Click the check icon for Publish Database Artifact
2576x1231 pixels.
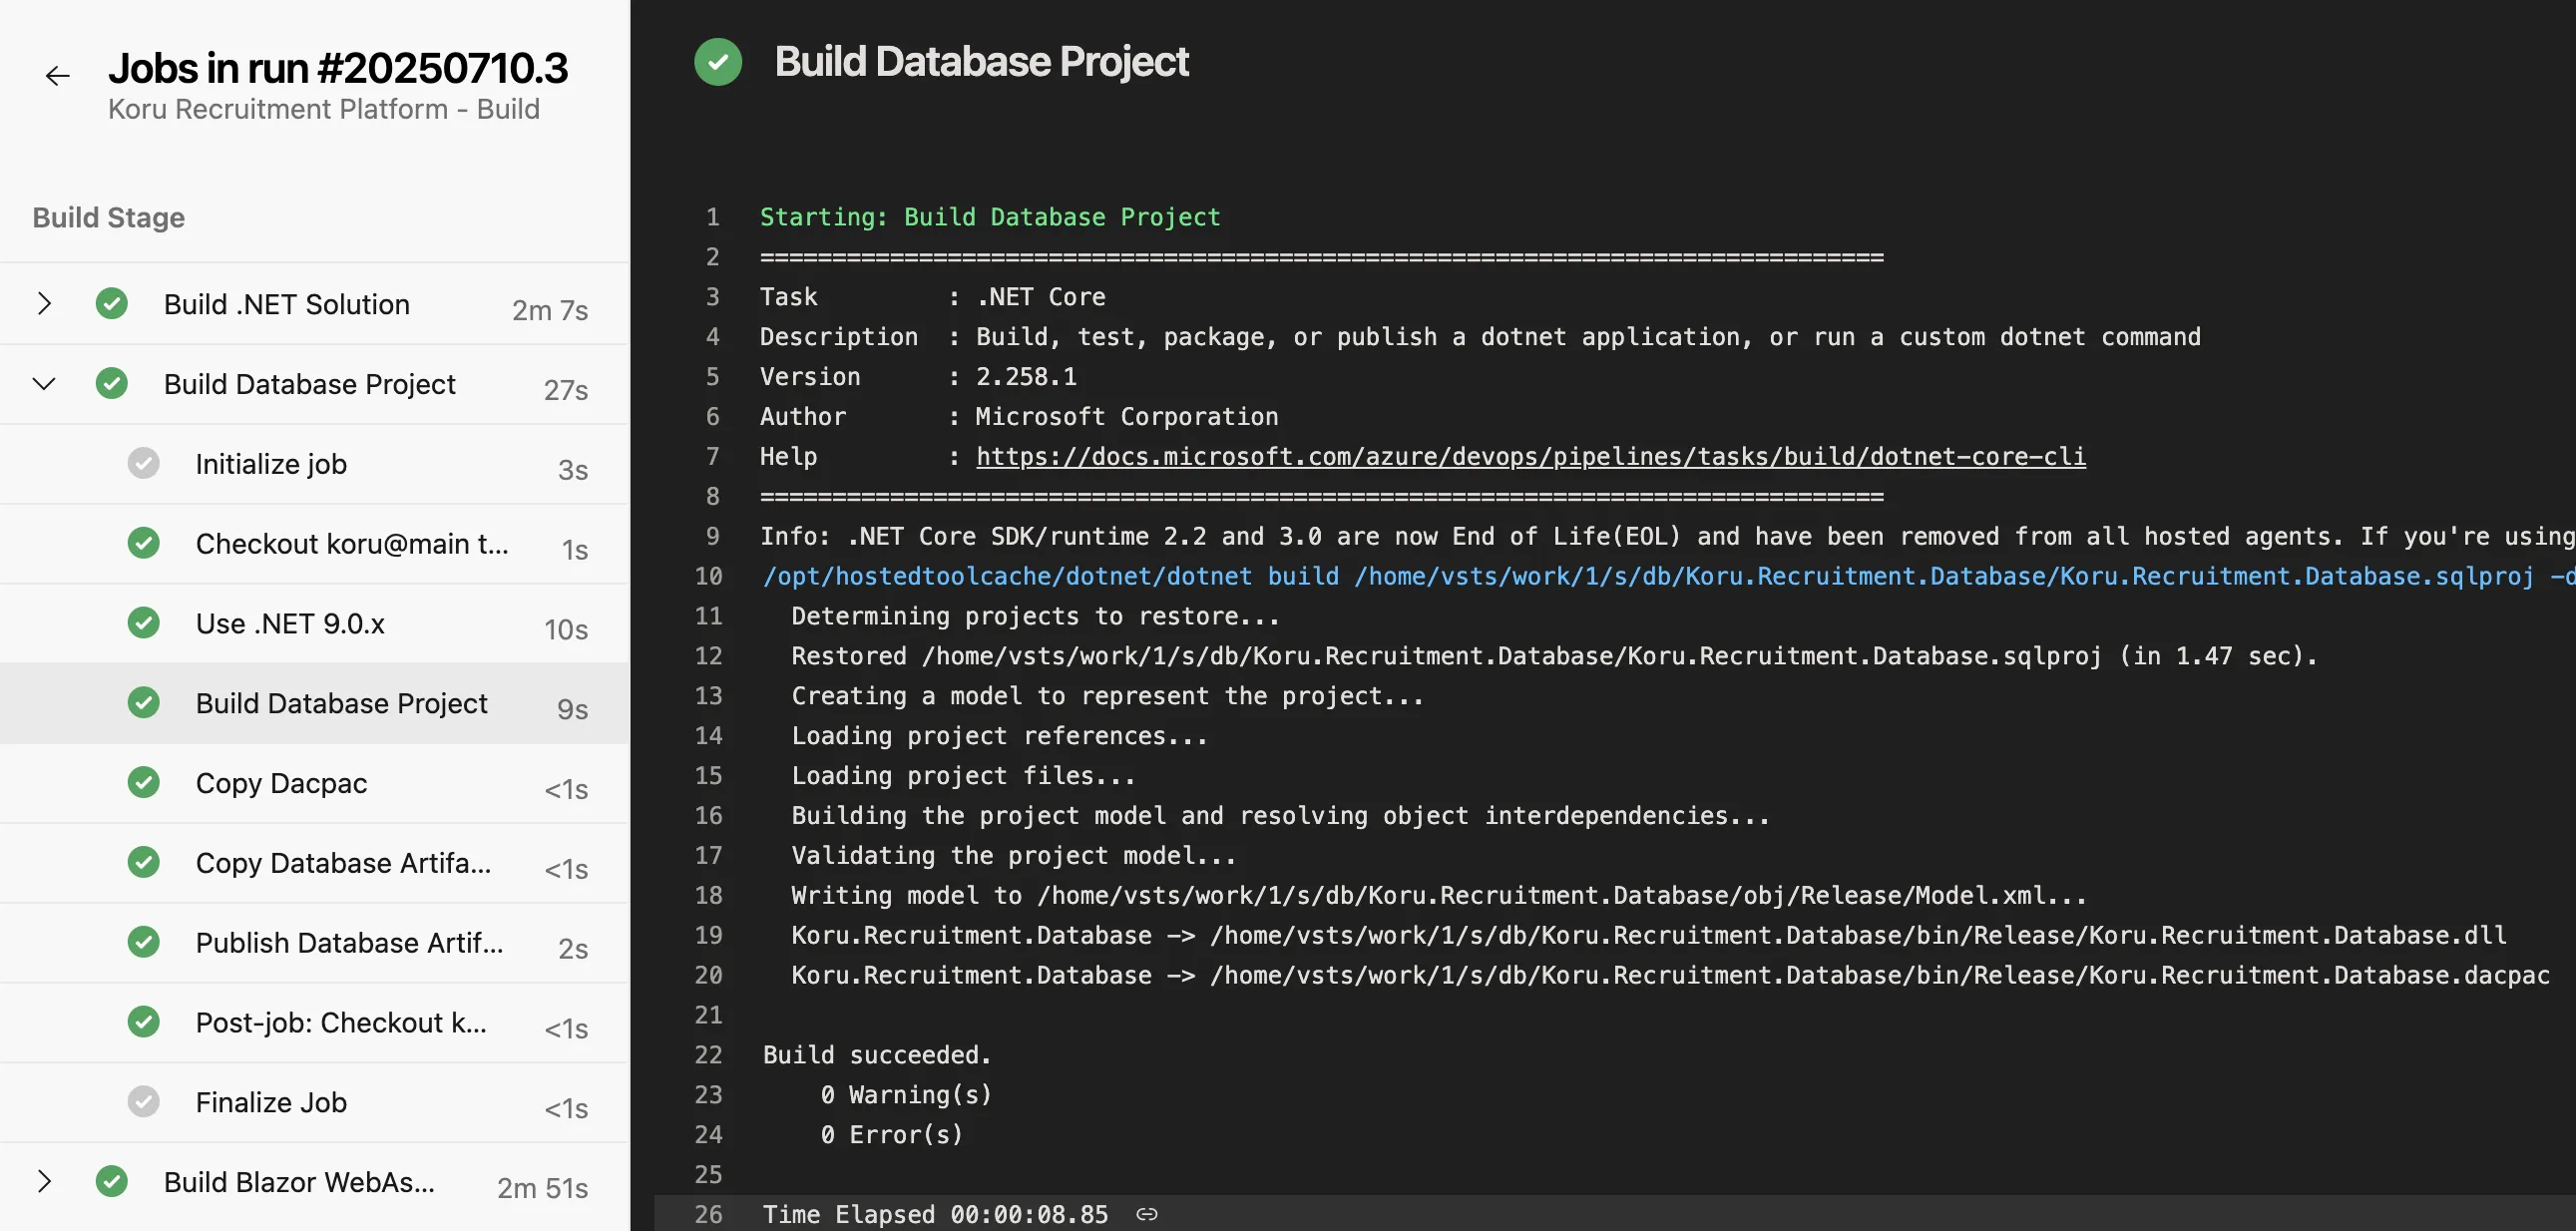pyautogui.click(x=145, y=942)
